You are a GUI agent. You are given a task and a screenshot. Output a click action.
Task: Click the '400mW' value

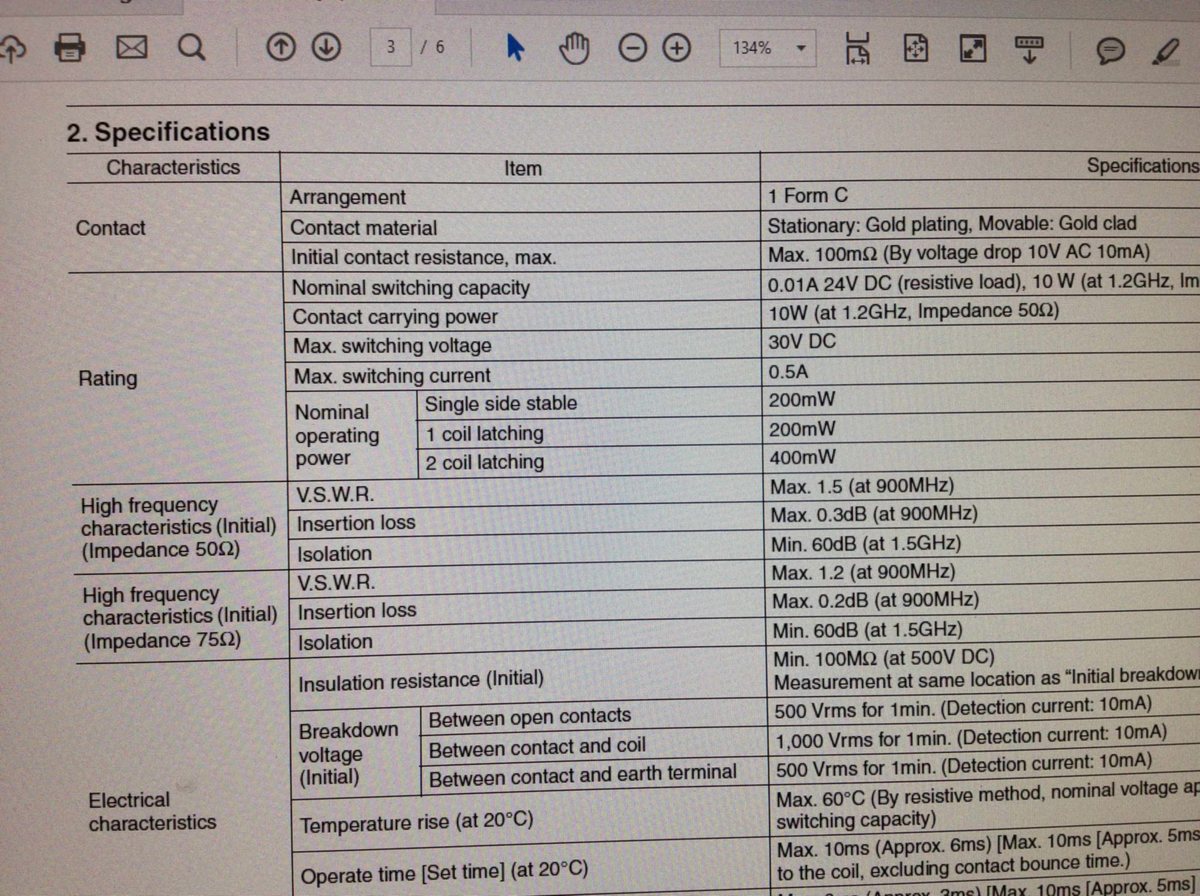pyautogui.click(x=803, y=458)
